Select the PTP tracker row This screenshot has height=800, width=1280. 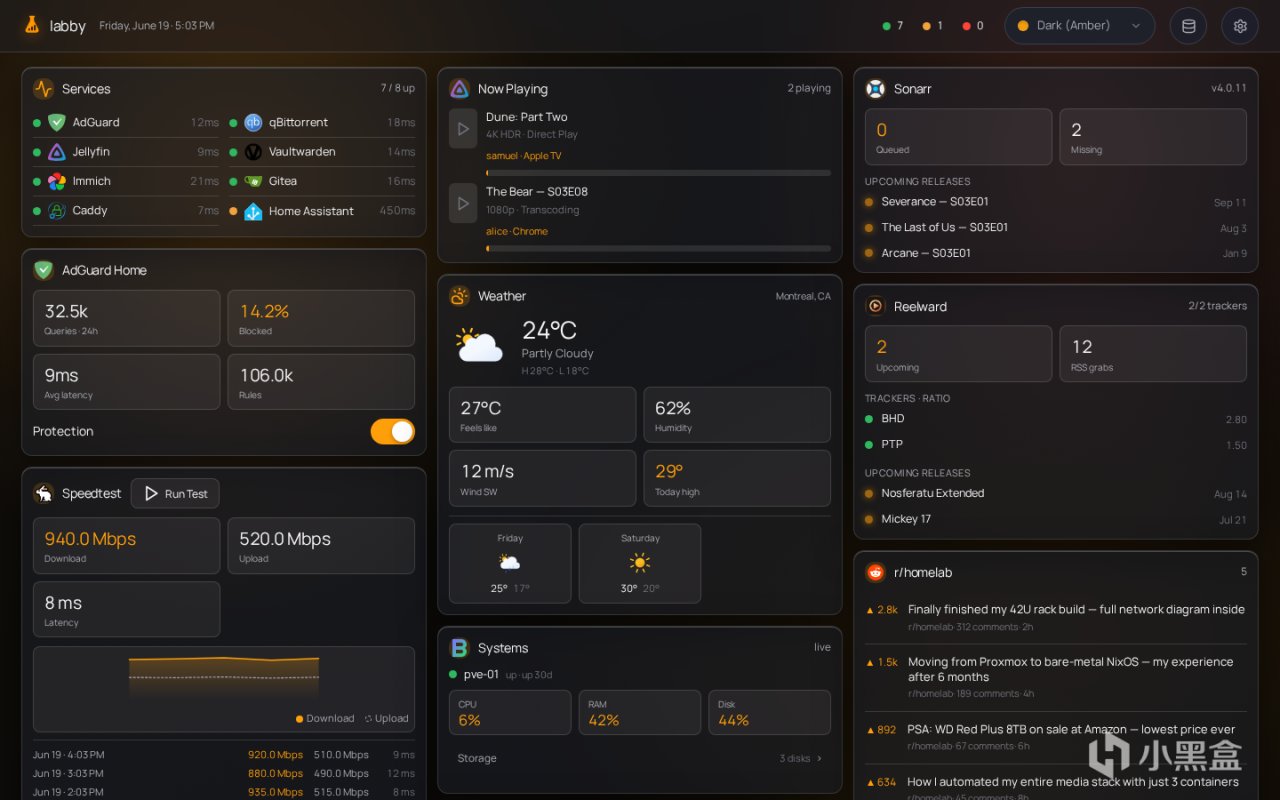(1056, 445)
